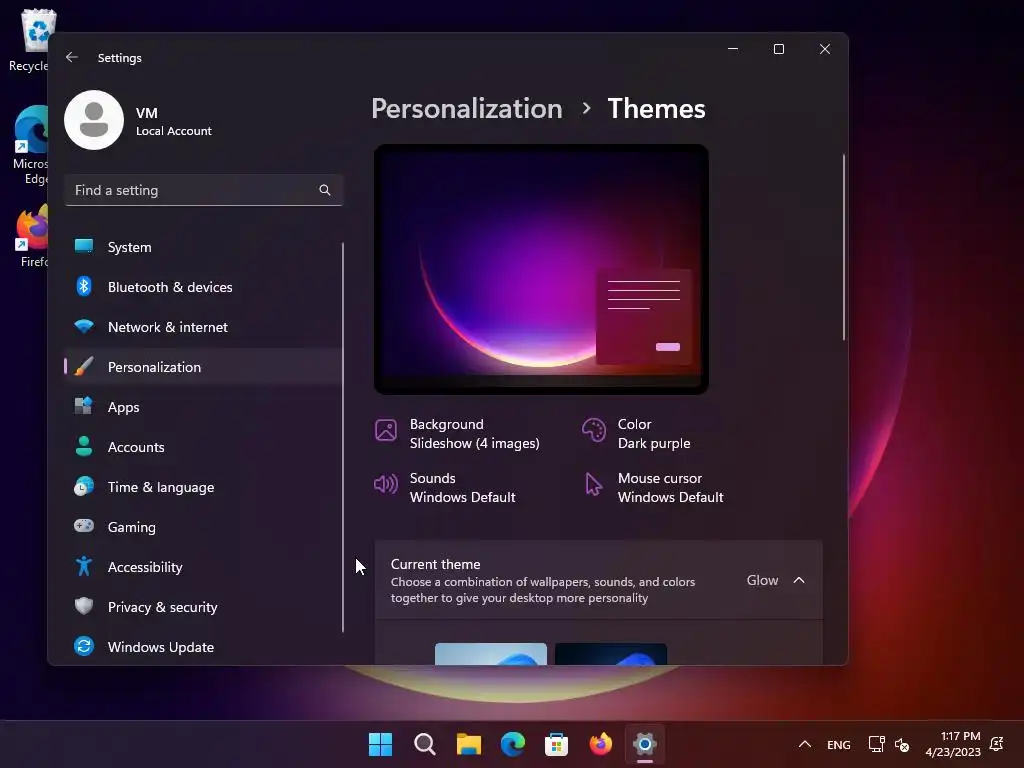Show hidden system tray icons
This screenshot has height=768, width=1024.
[x=805, y=744]
